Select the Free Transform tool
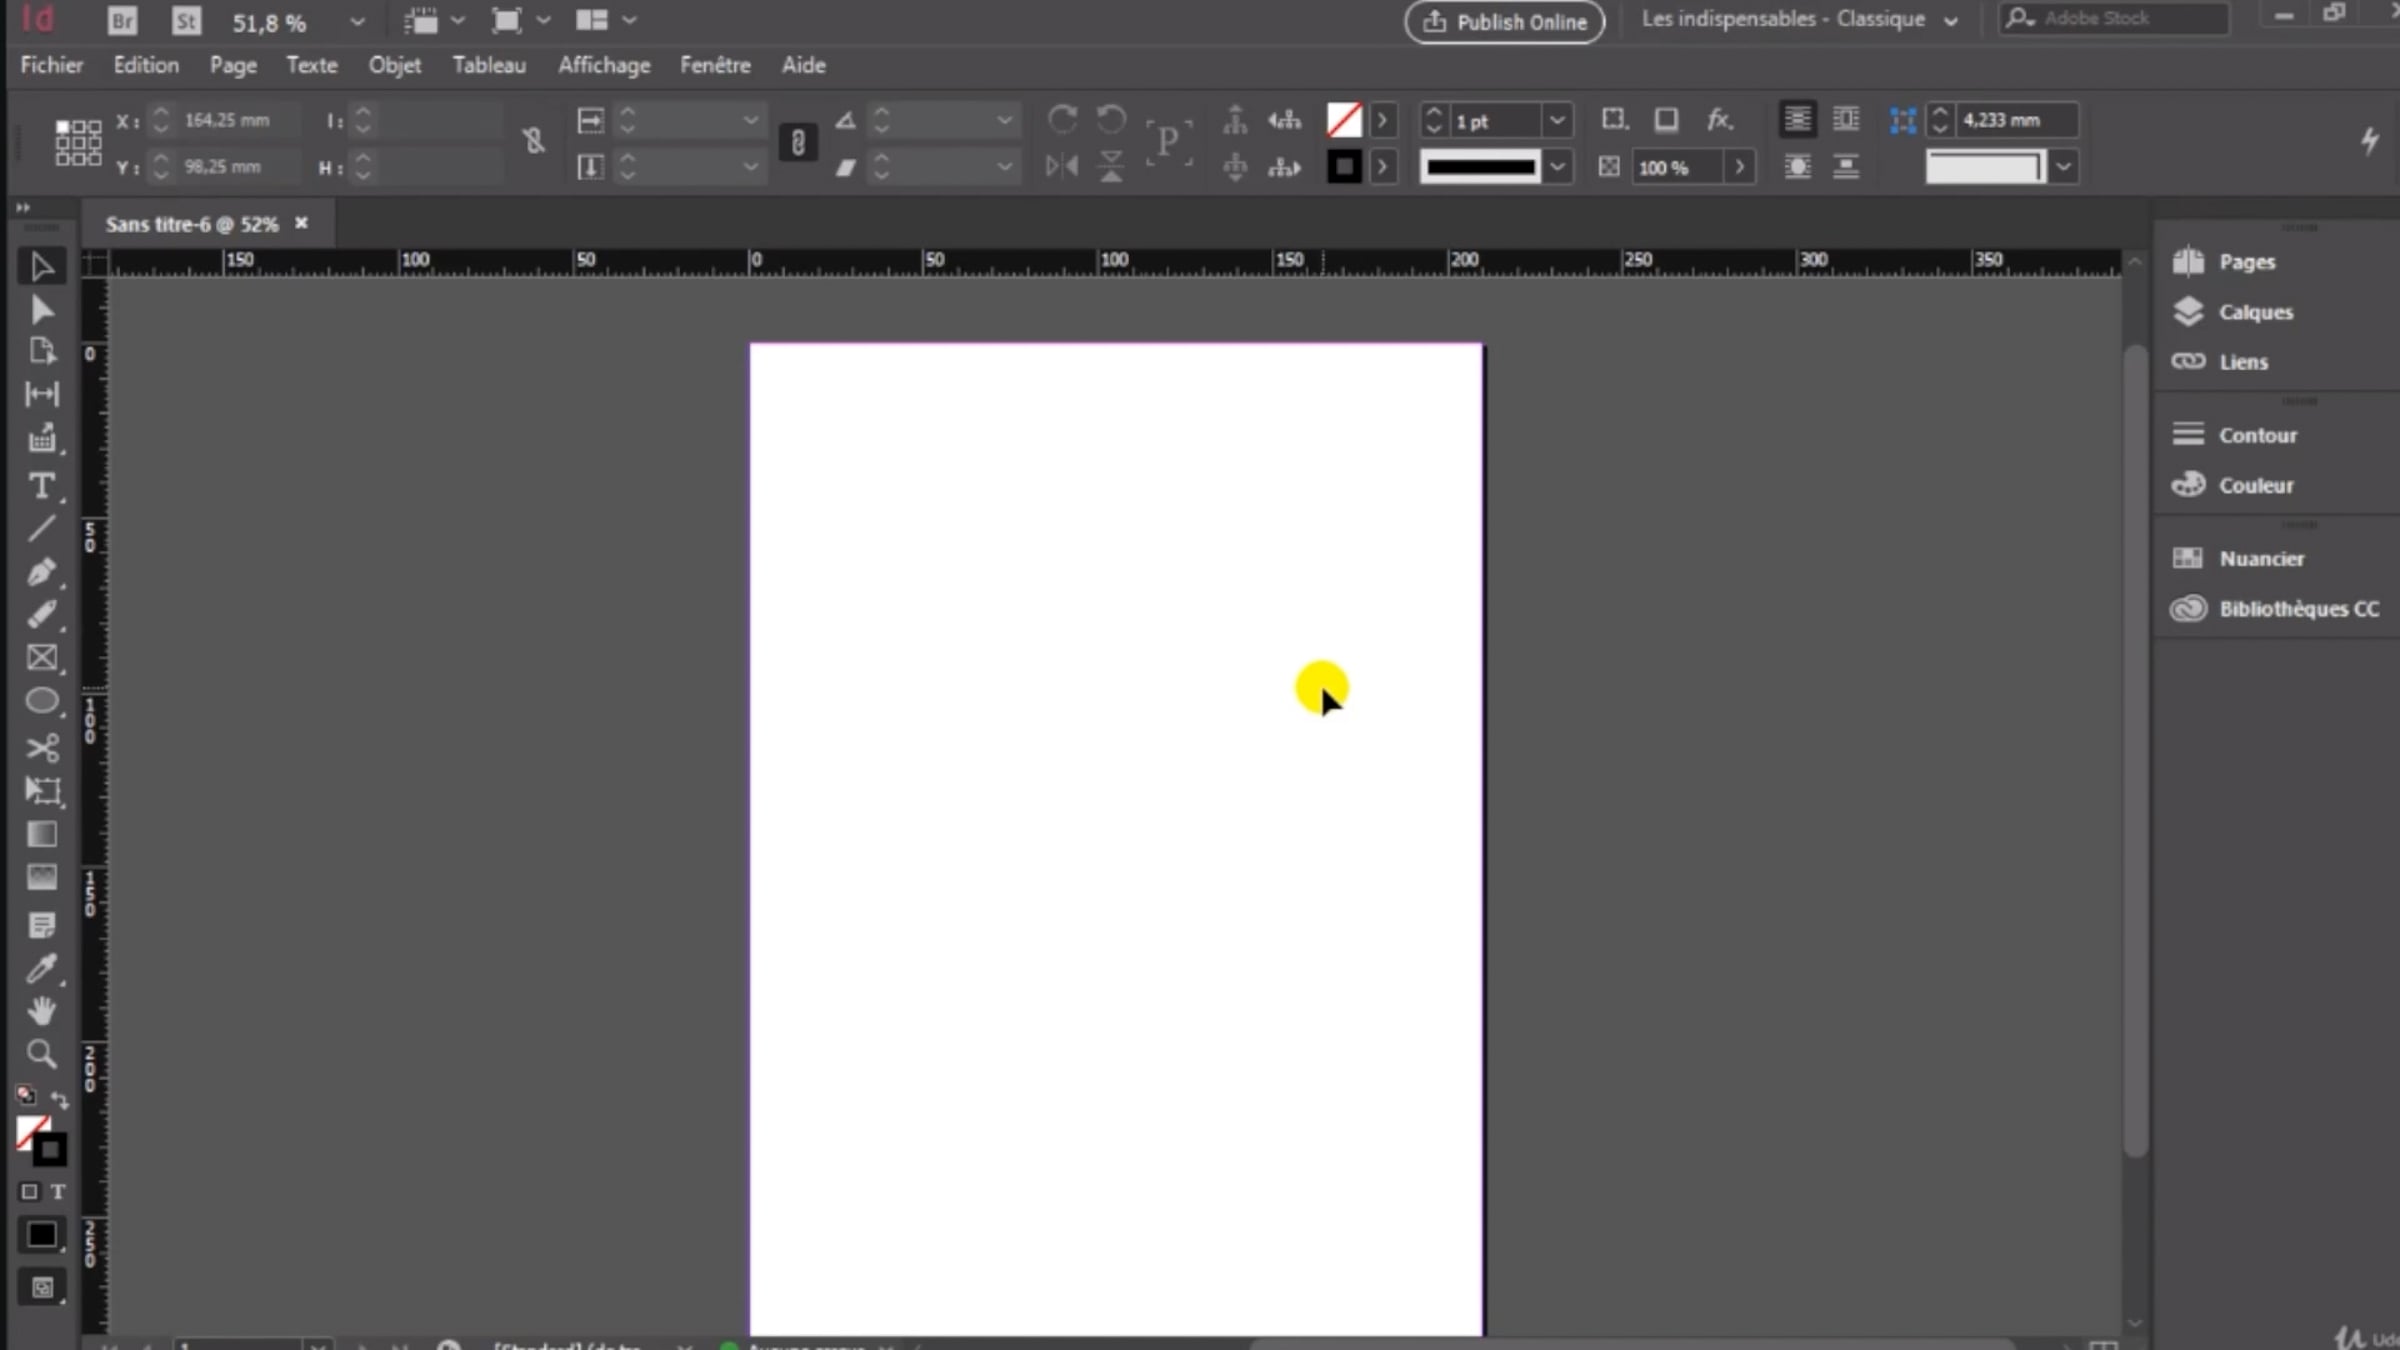2400x1350 pixels. click(x=41, y=791)
